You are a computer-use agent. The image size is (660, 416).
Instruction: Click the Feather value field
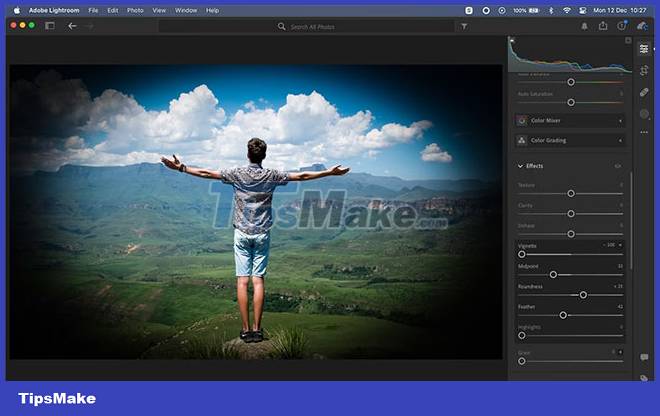pos(620,307)
